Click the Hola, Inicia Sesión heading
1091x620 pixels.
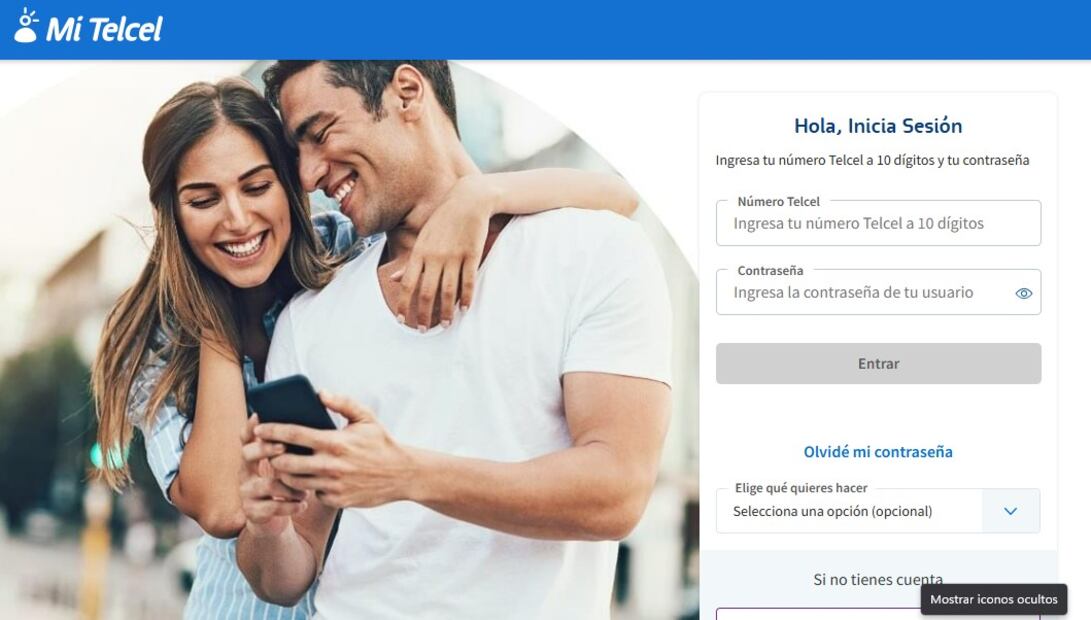[x=878, y=126]
